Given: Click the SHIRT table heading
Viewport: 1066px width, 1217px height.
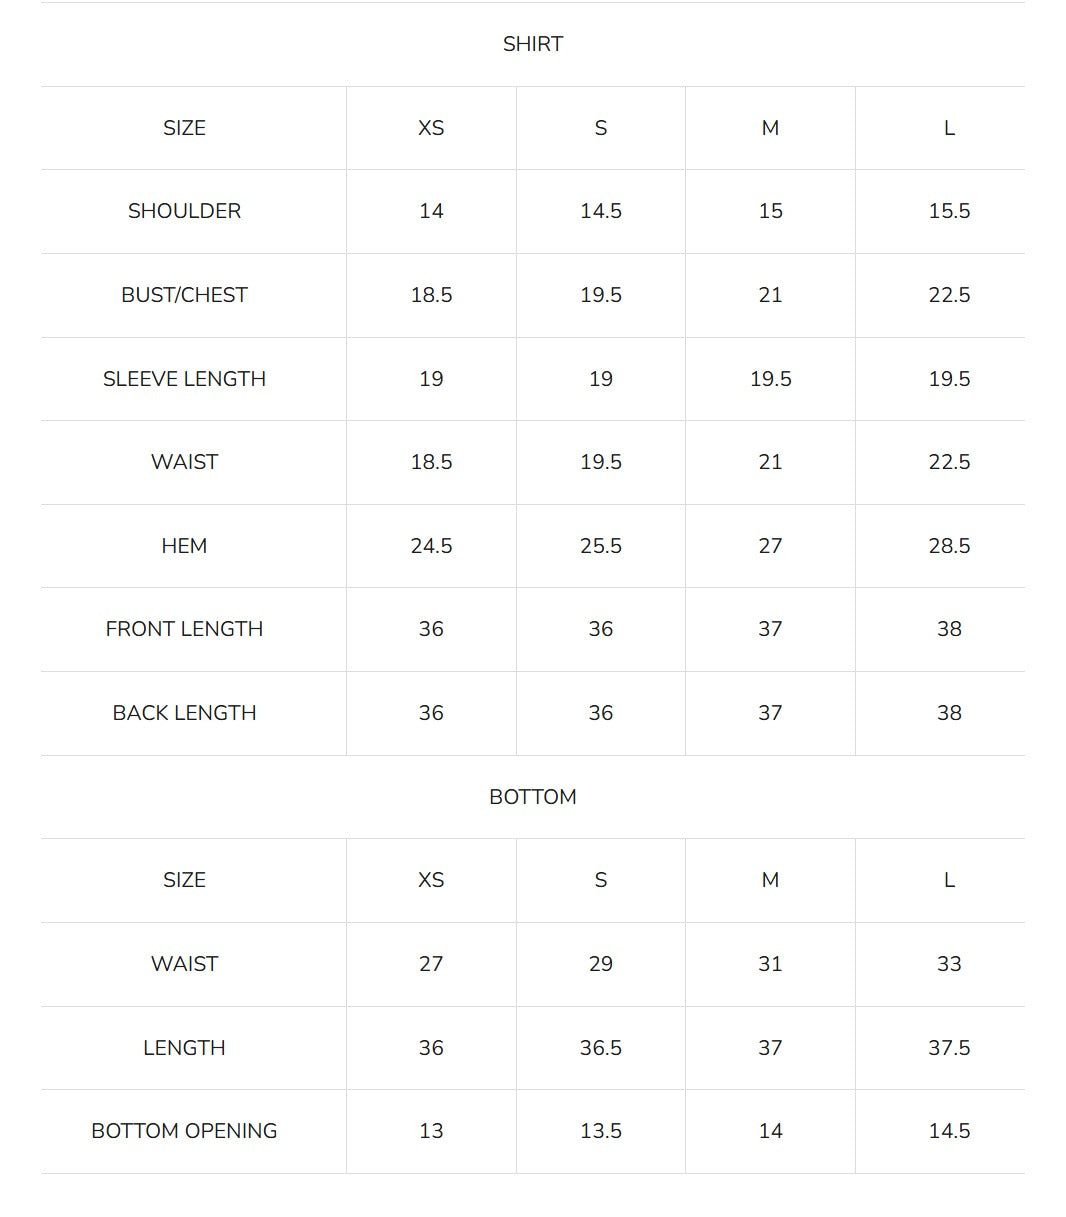Looking at the screenshot, I should click(533, 44).
